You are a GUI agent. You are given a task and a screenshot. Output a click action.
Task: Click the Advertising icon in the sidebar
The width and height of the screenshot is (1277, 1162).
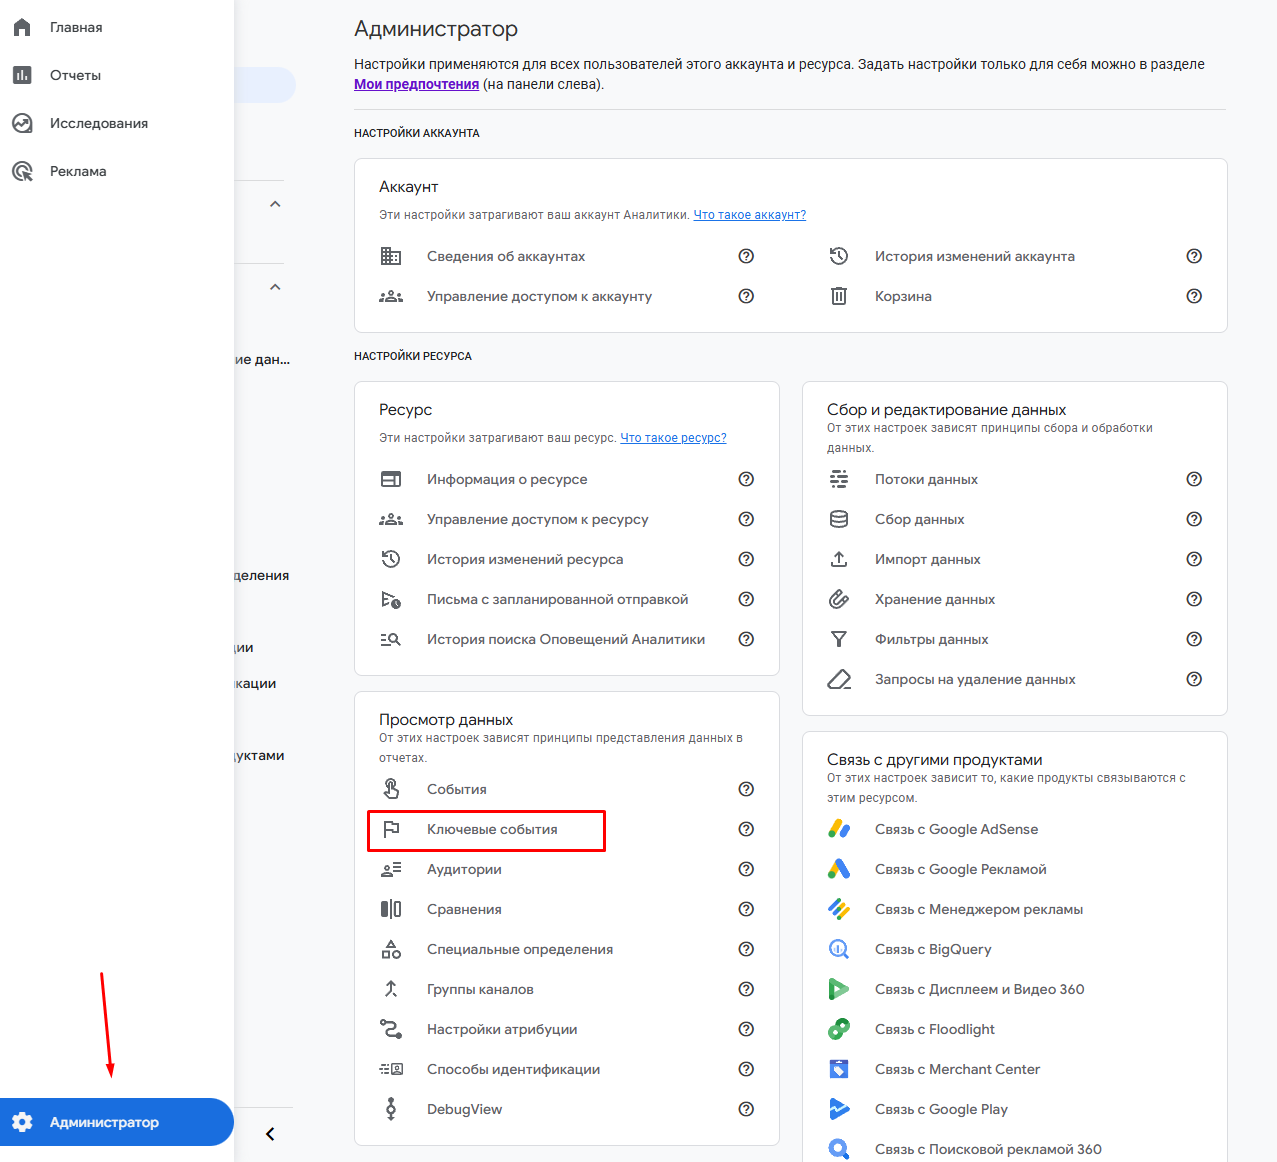click(x=22, y=171)
